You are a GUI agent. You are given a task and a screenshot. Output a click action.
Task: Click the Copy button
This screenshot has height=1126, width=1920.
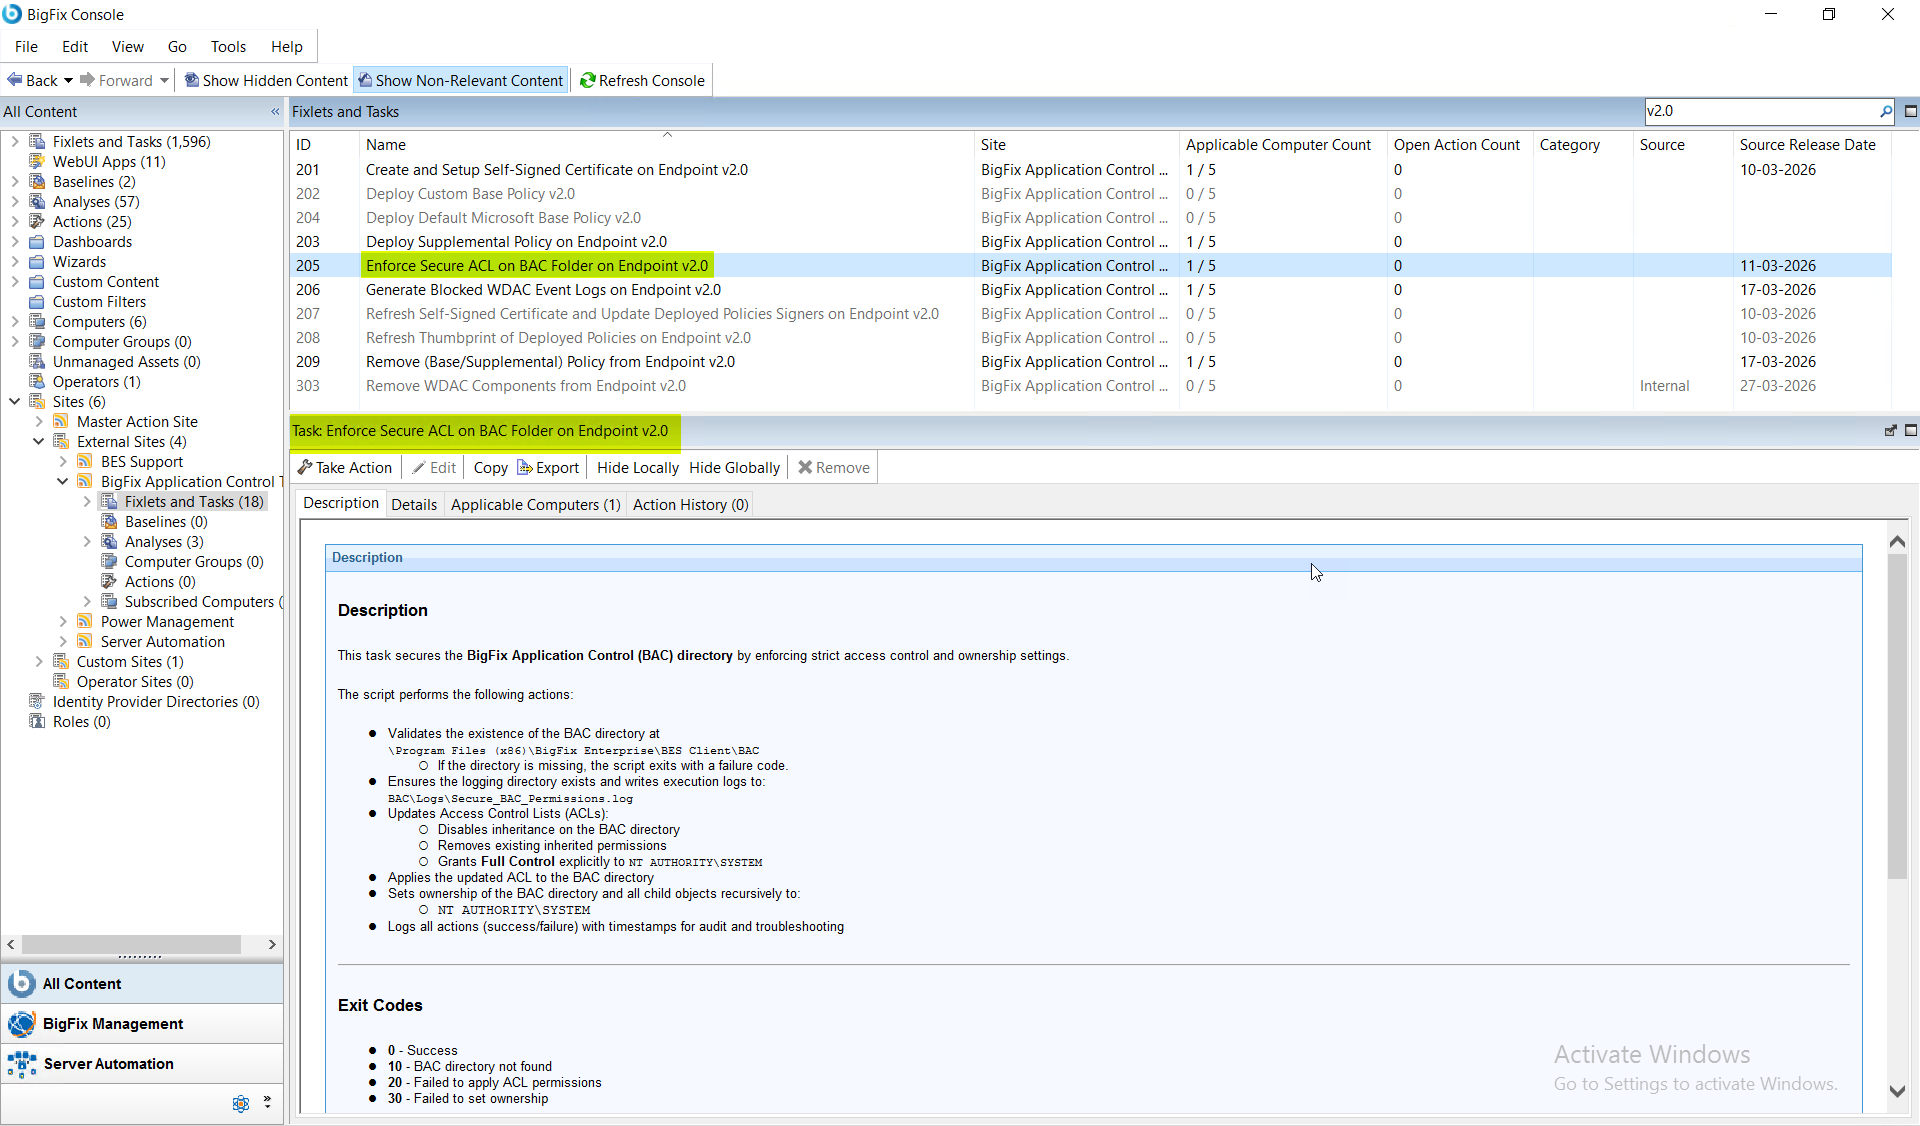point(489,467)
